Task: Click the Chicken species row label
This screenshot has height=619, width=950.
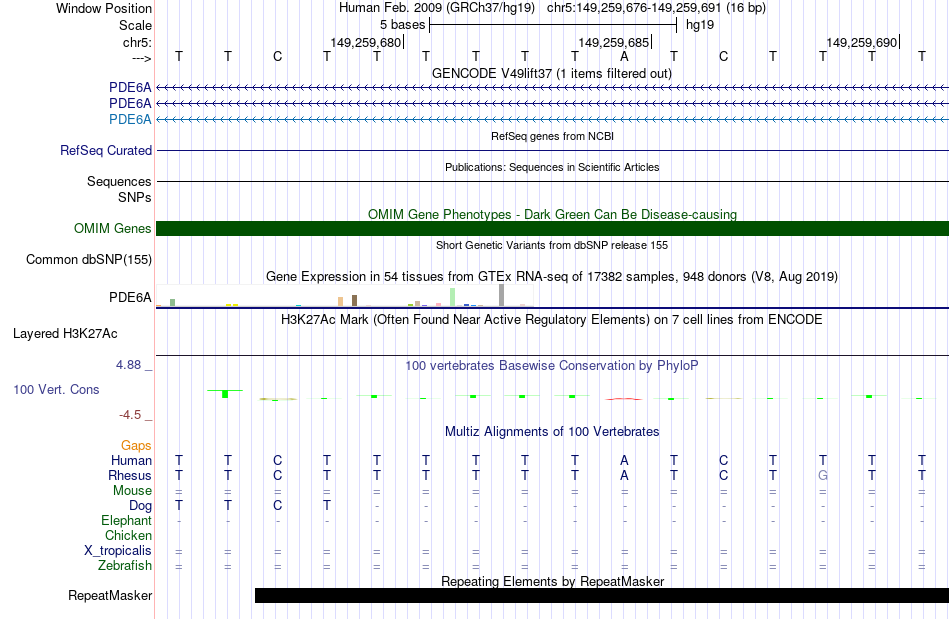Action: click(x=128, y=535)
